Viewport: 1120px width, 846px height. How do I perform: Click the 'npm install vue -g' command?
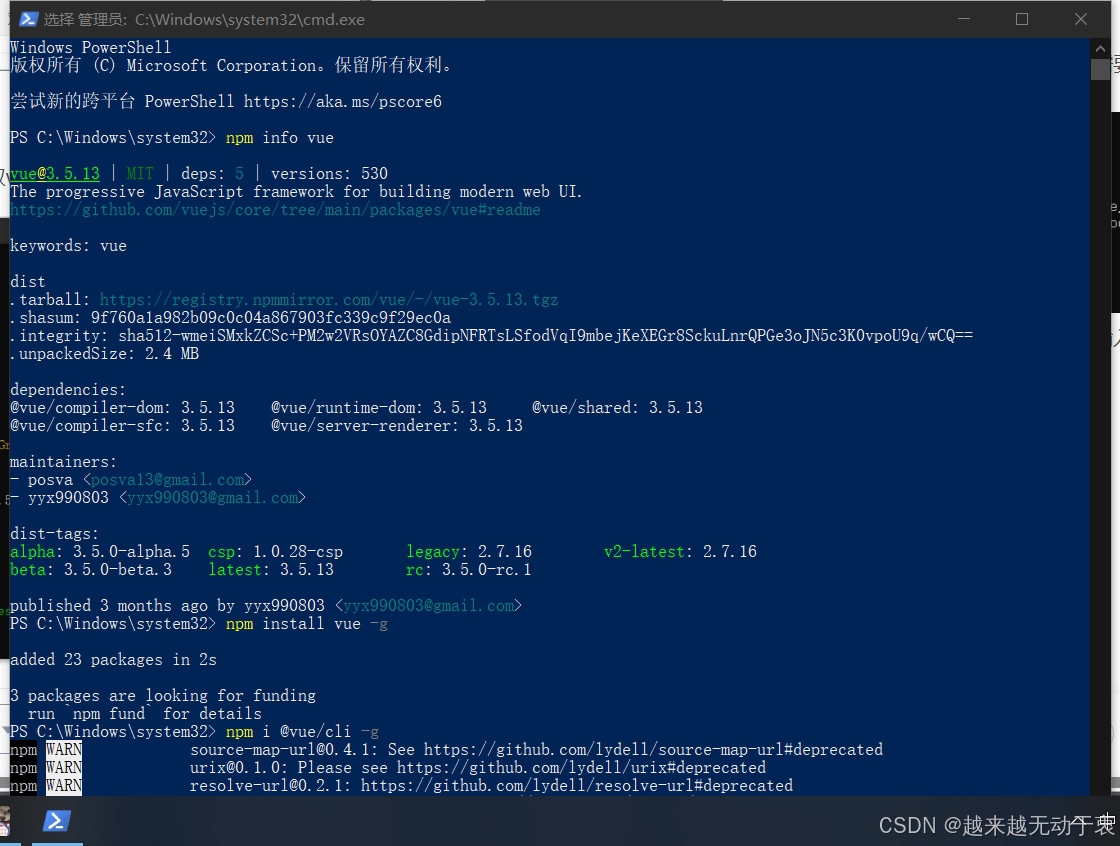[306, 624]
